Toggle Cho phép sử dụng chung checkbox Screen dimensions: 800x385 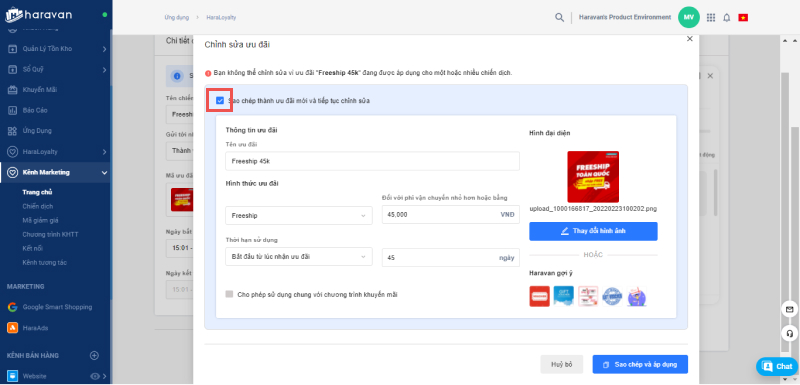(229, 294)
